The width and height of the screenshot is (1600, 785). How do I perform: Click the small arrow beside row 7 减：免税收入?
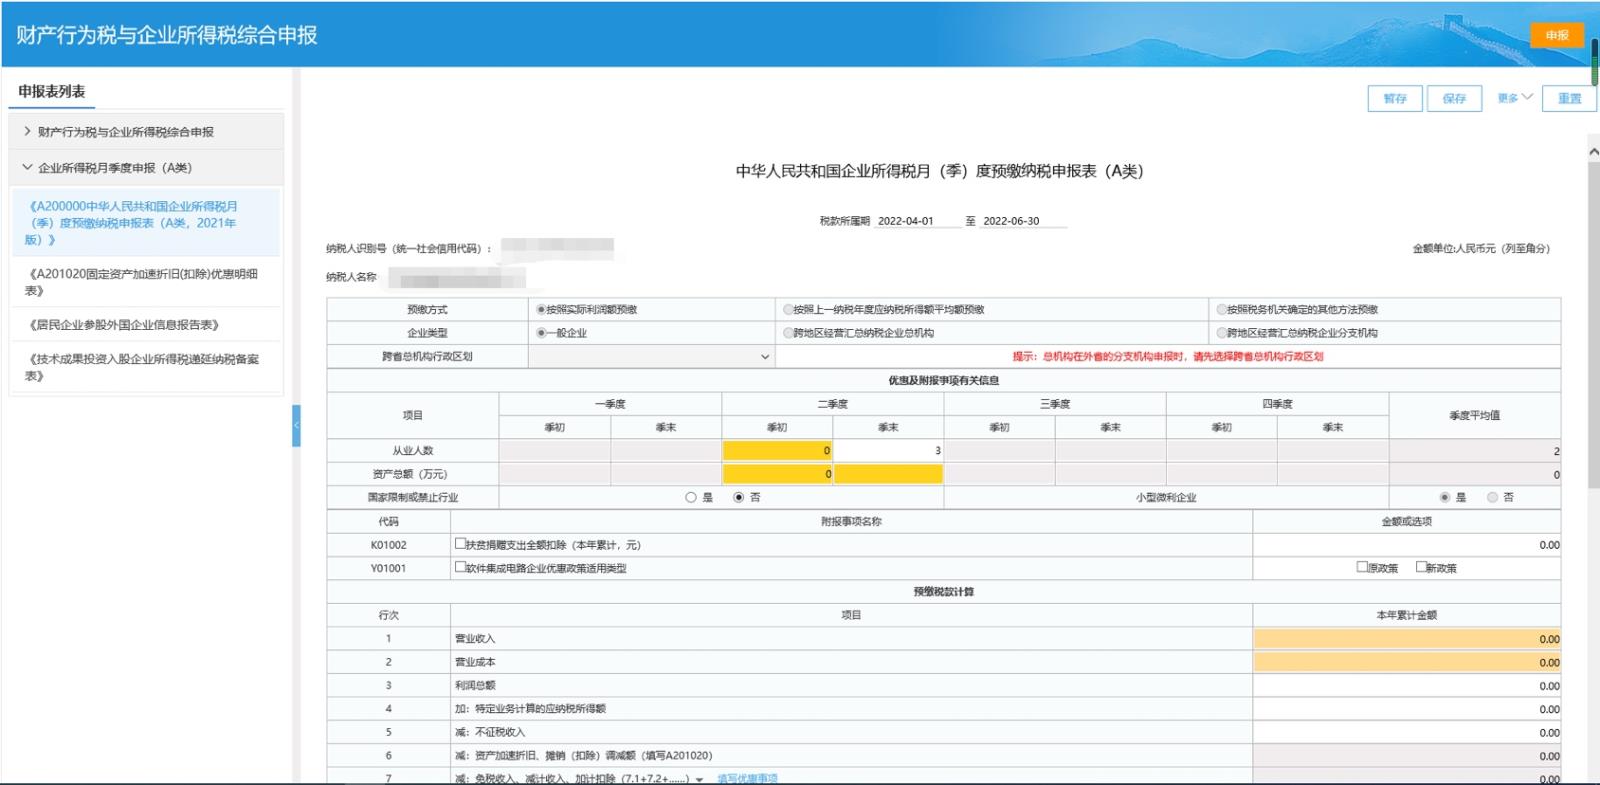pos(700,779)
